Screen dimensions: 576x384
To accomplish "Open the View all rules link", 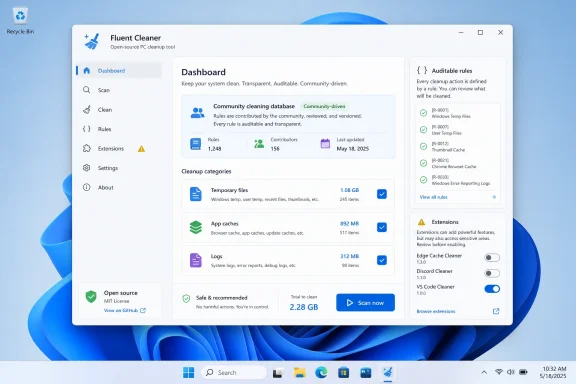I will coord(433,197).
